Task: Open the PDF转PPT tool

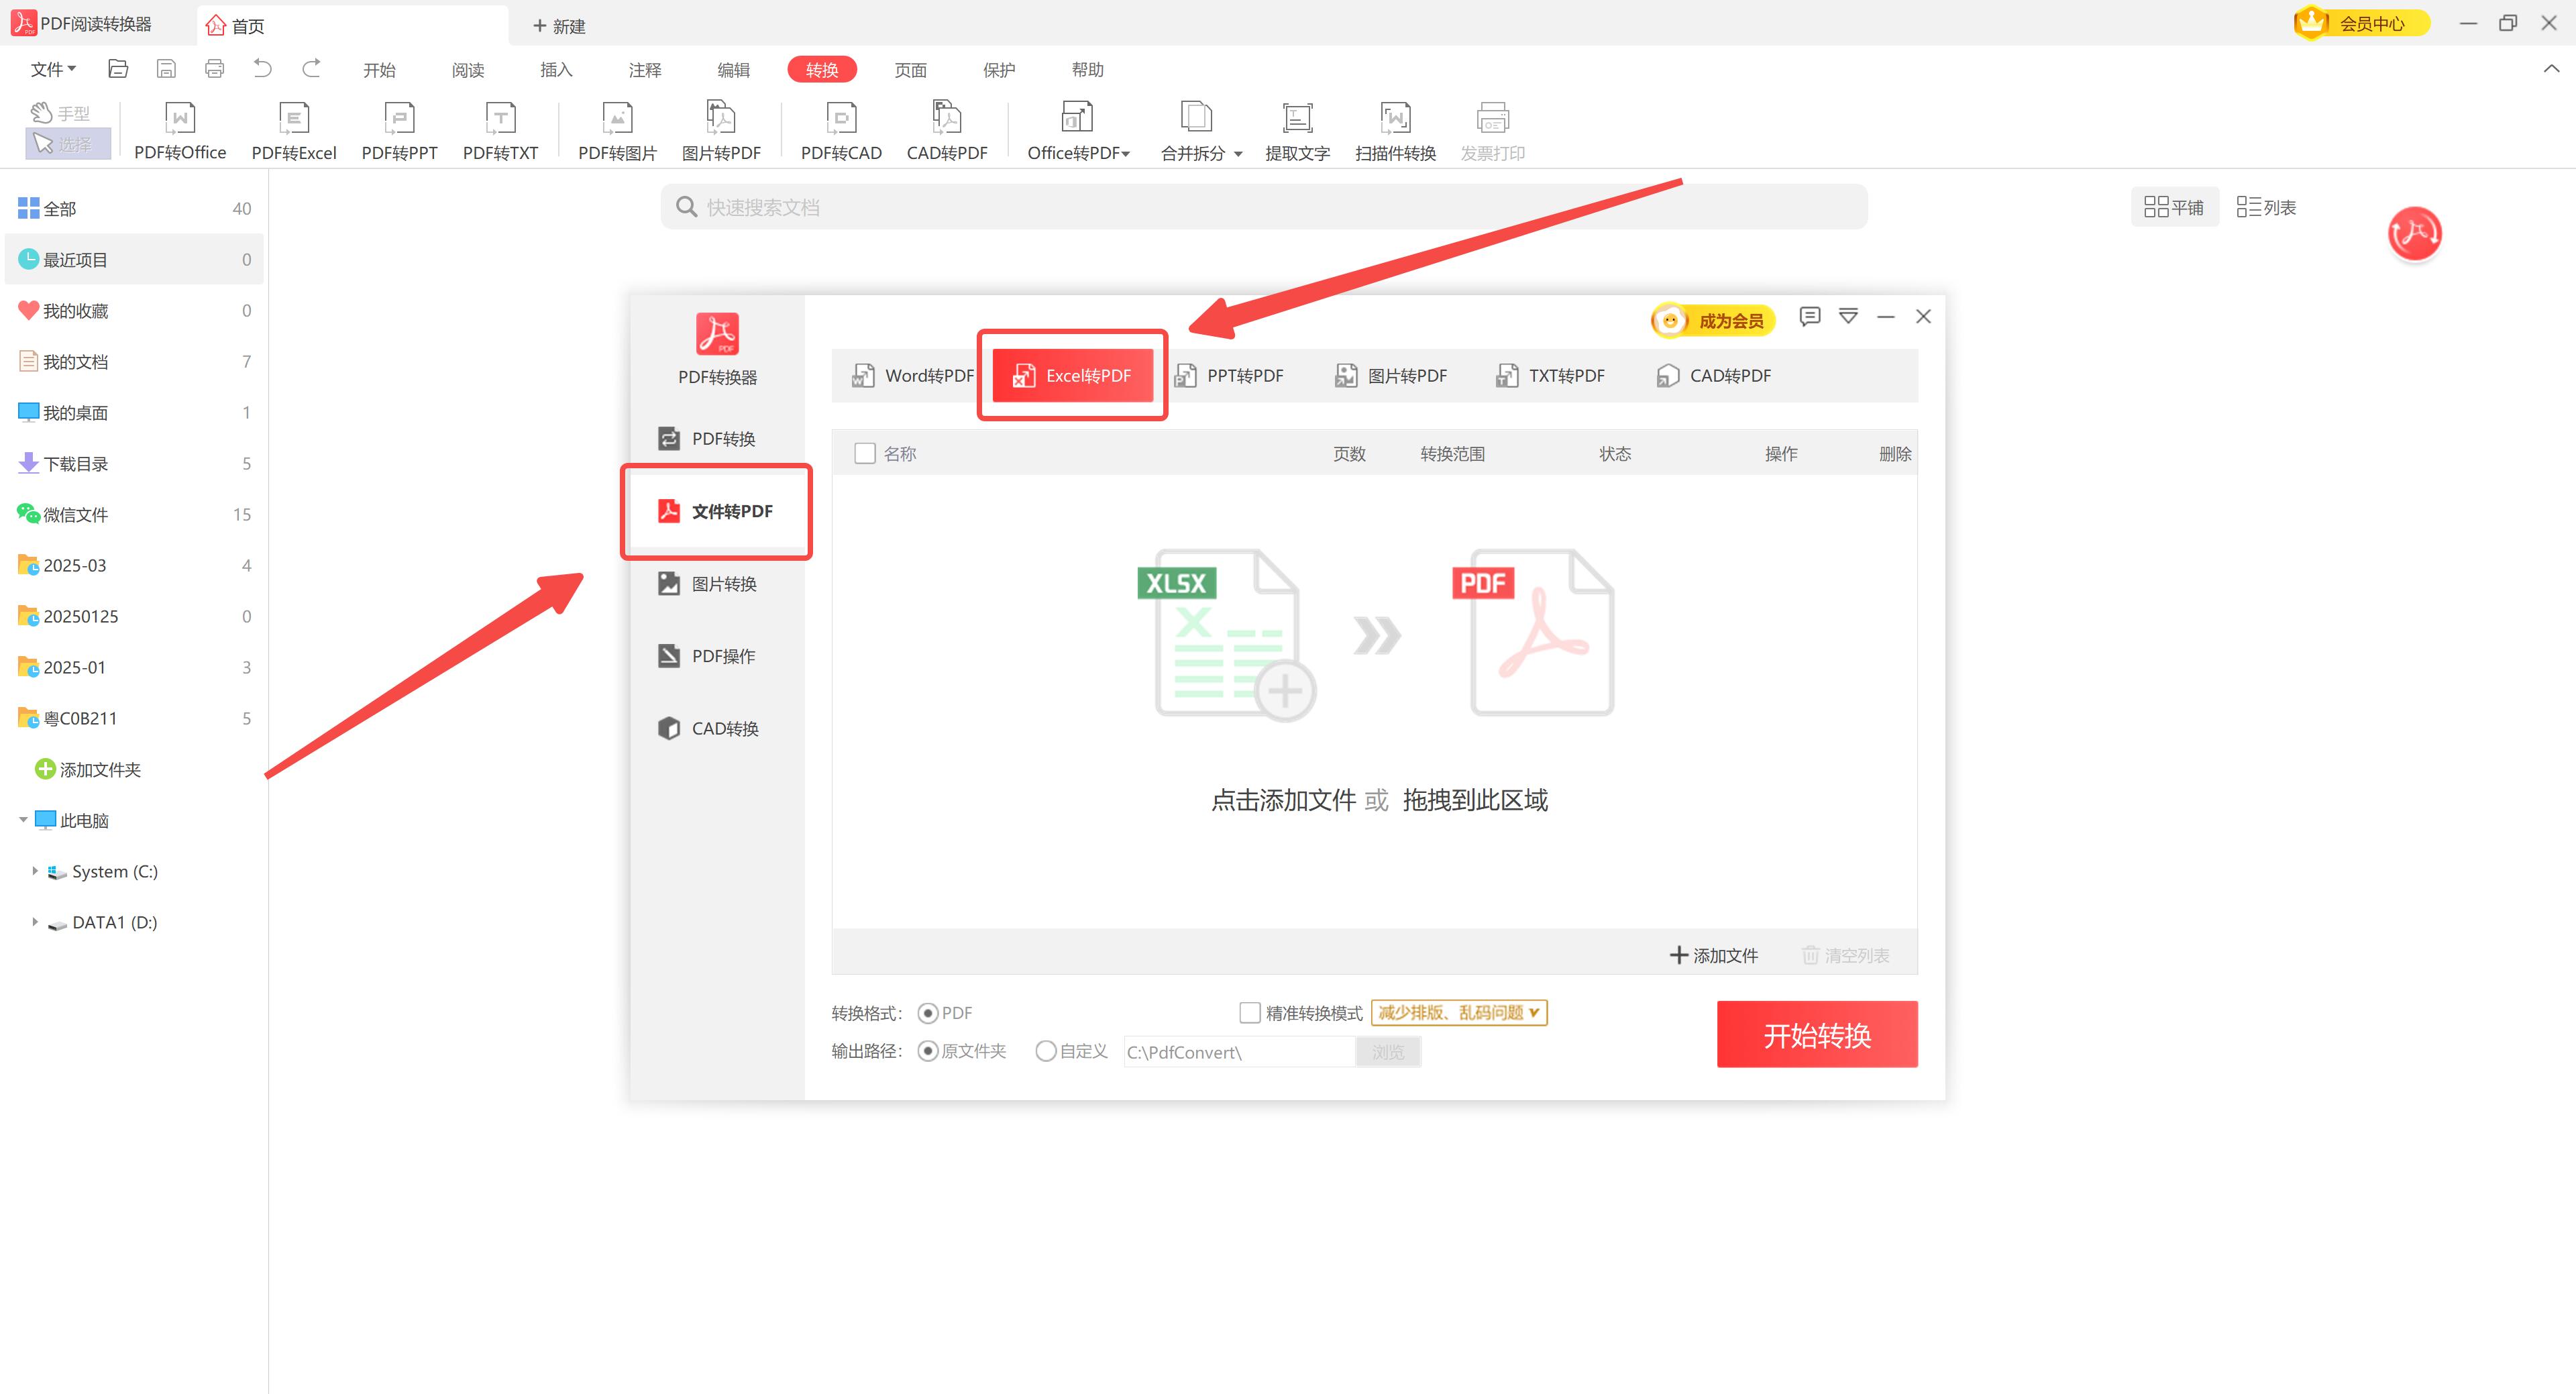Action: click(399, 131)
